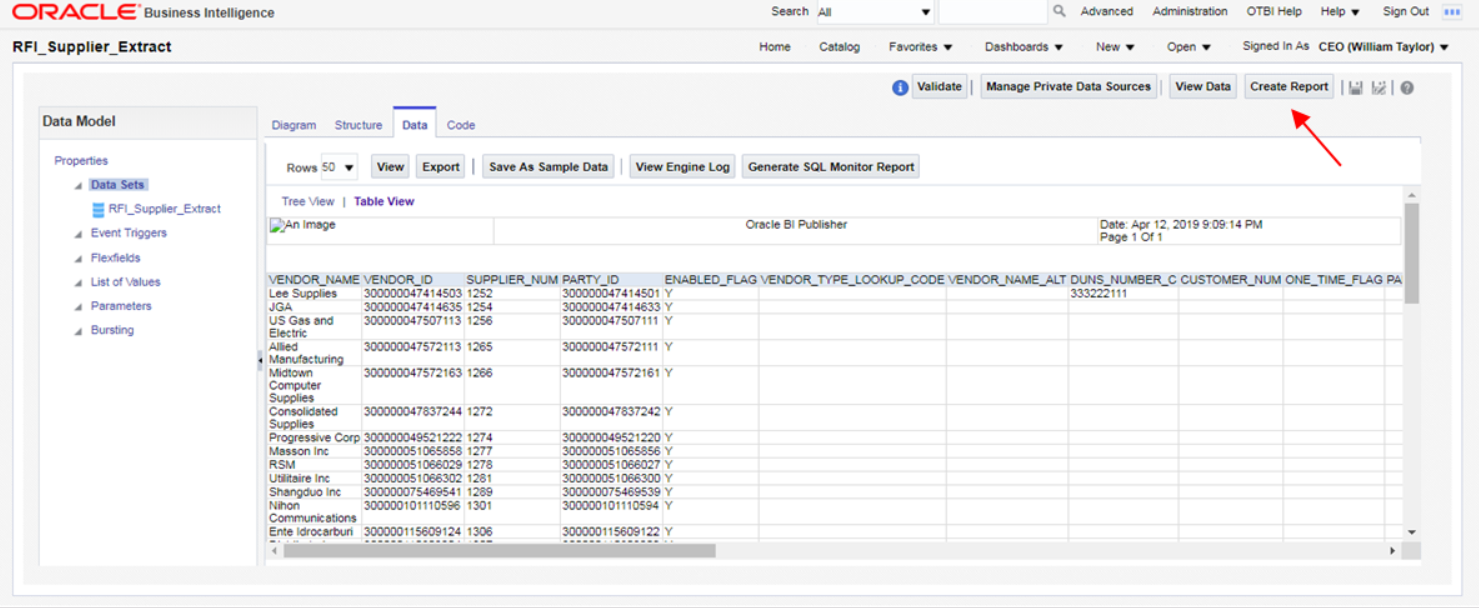Click the down arrow on the vertical scrollbar

(x=1410, y=532)
